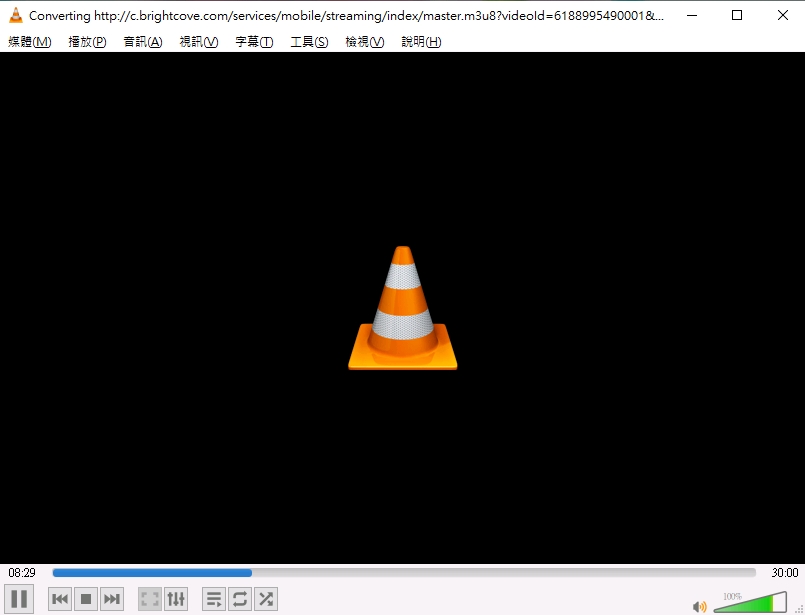Open extended settings and effects
Screen dimensions: 805x615
coord(176,599)
